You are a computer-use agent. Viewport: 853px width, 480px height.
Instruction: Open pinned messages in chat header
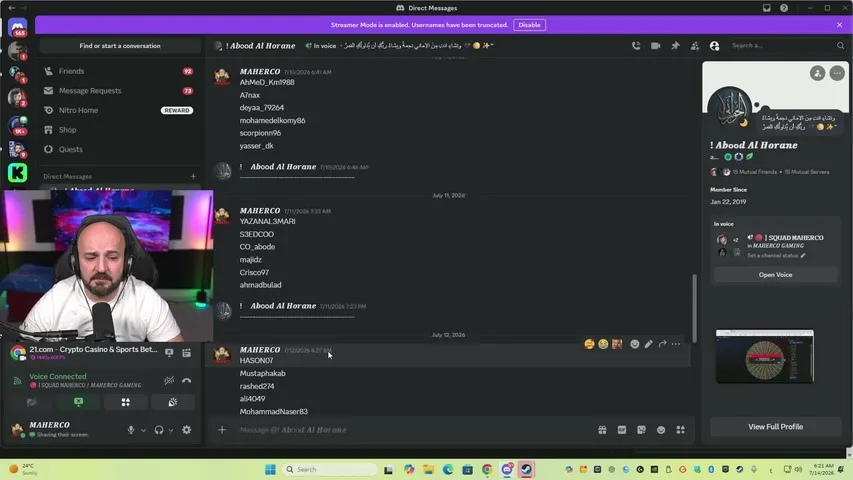tap(675, 46)
